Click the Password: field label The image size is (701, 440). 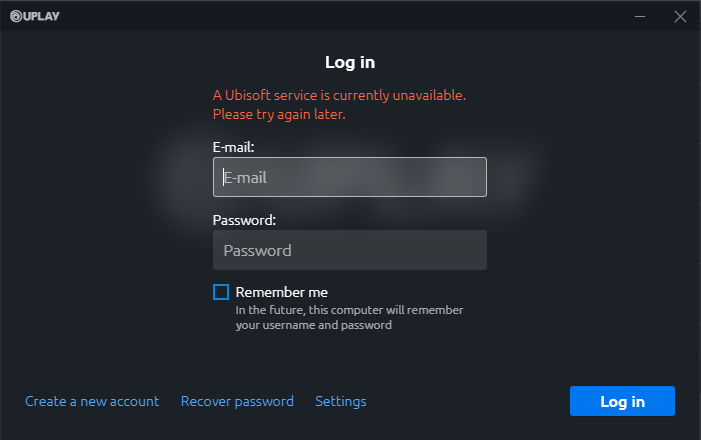(x=244, y=219)
